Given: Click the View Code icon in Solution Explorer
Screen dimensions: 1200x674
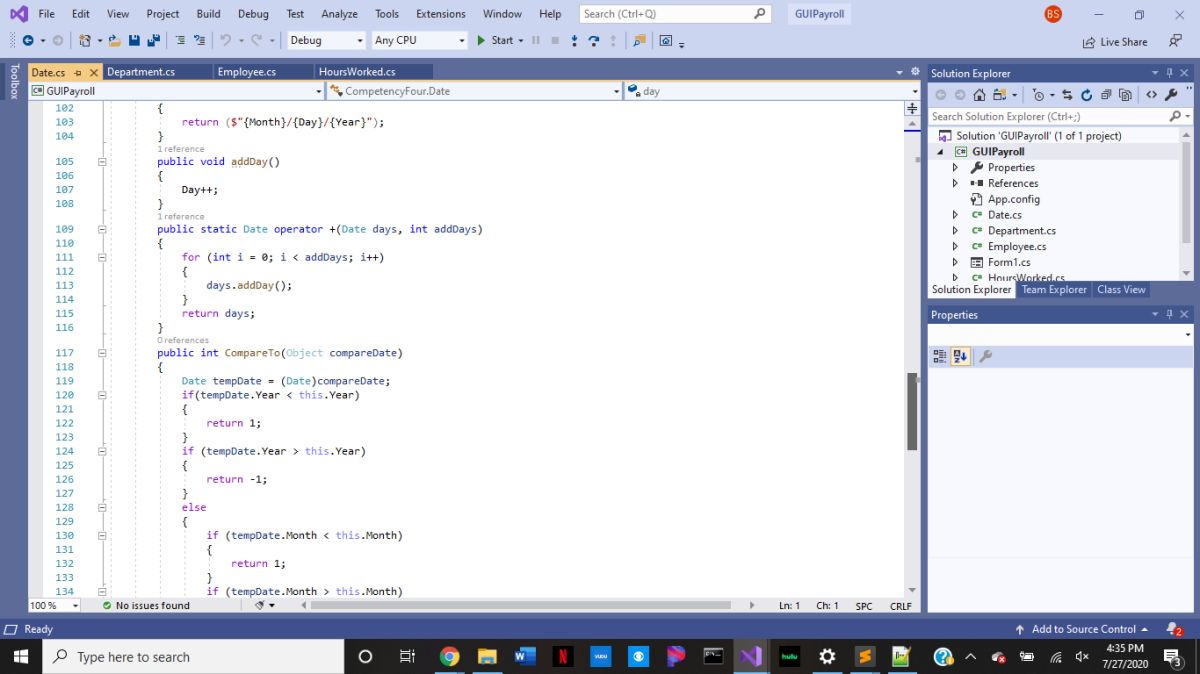Looking at the screenshot, I should tap(1151, 95).
